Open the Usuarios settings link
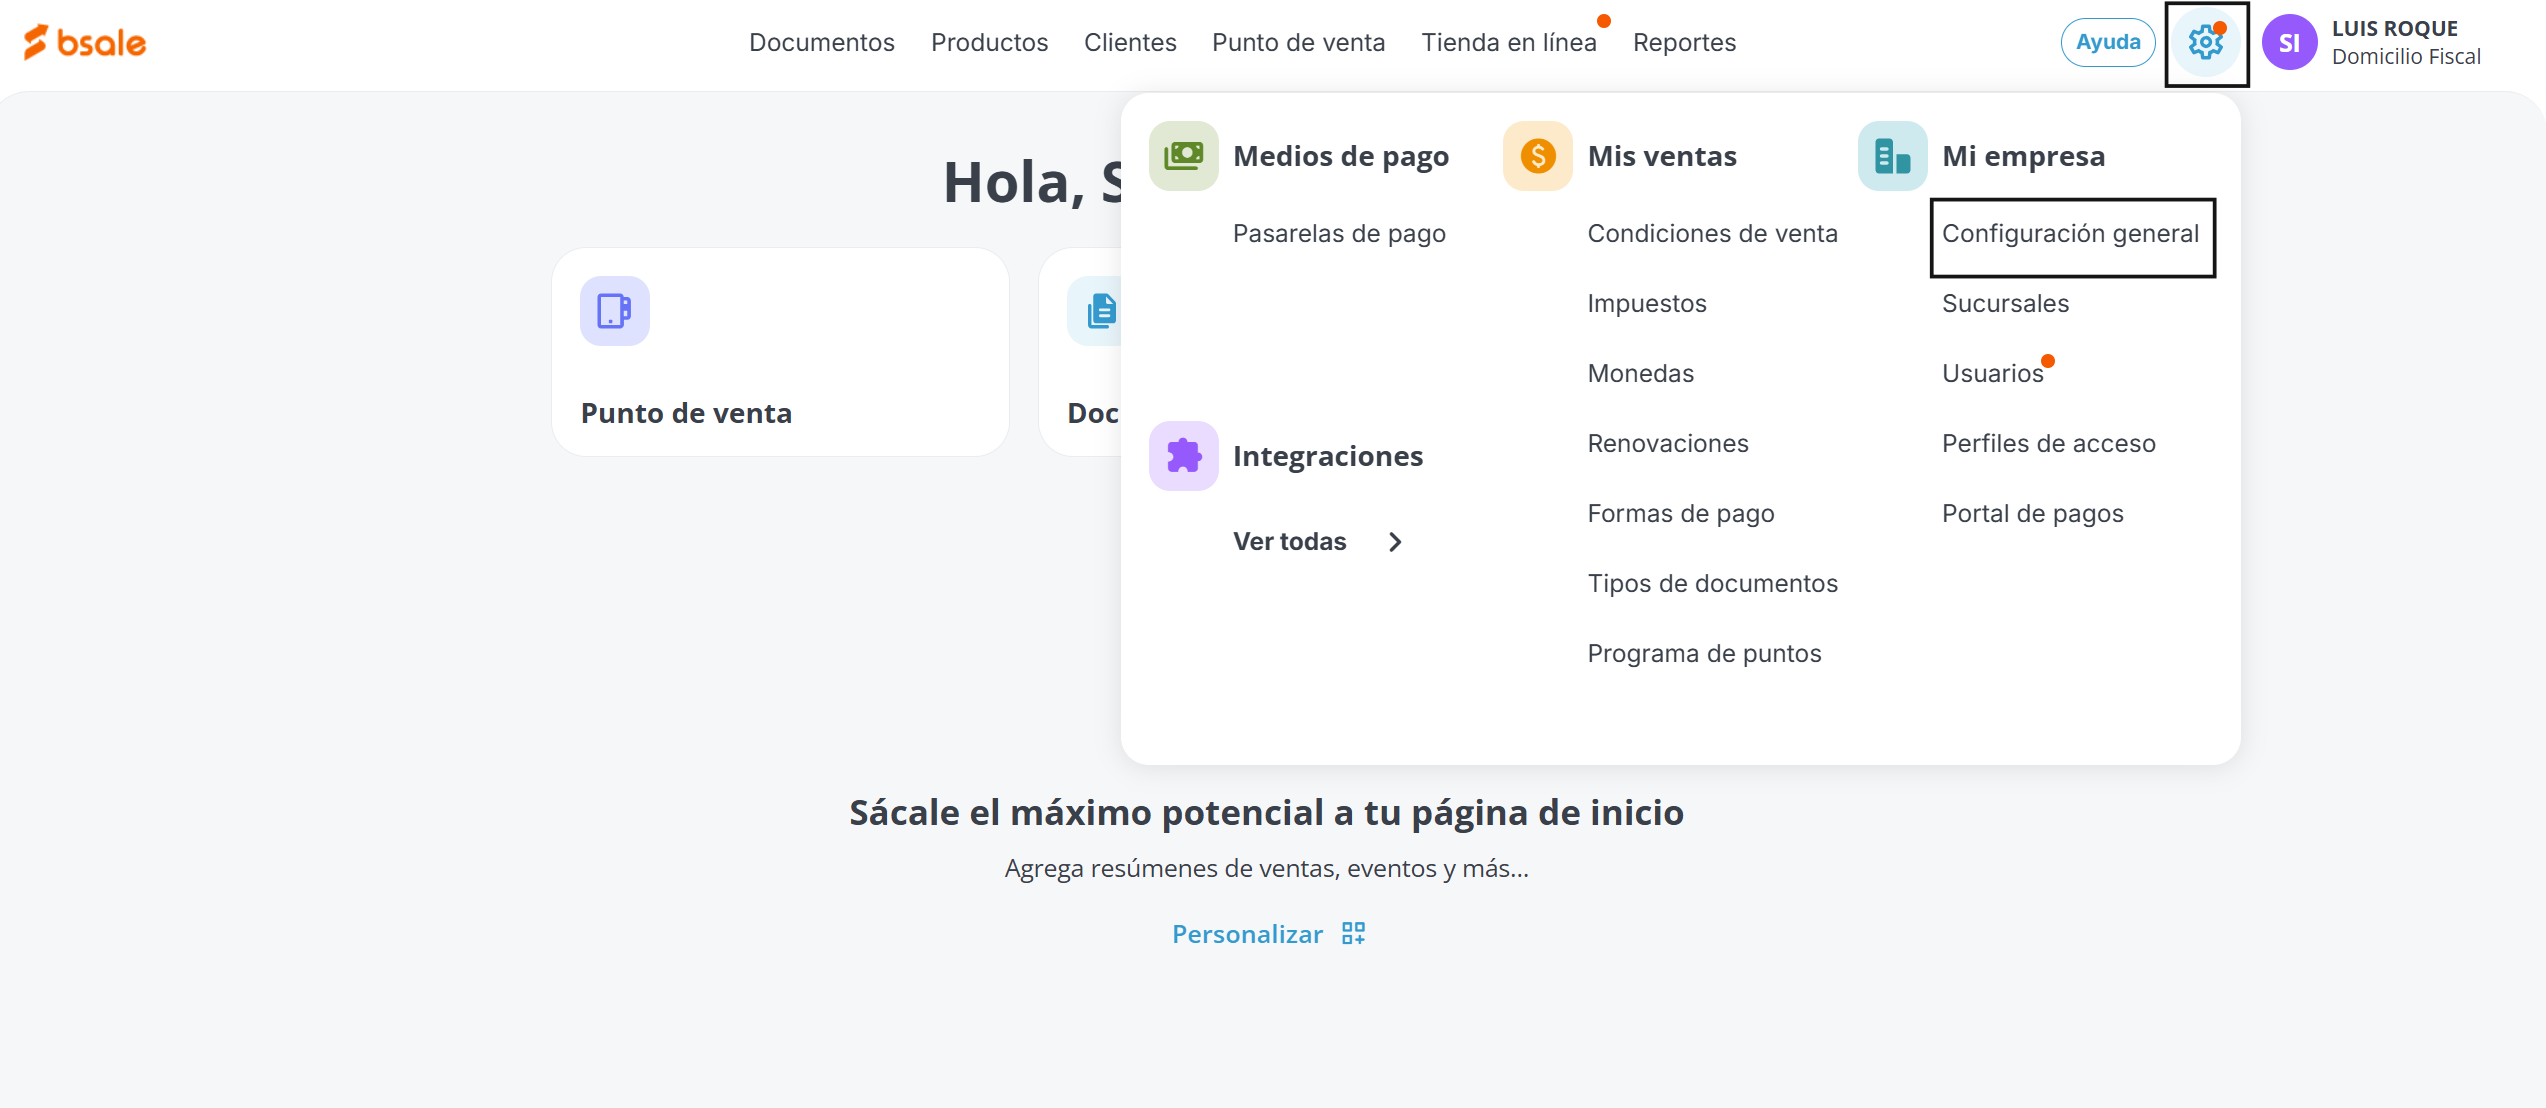The image size is (2546, 1108). point(1992,374)
